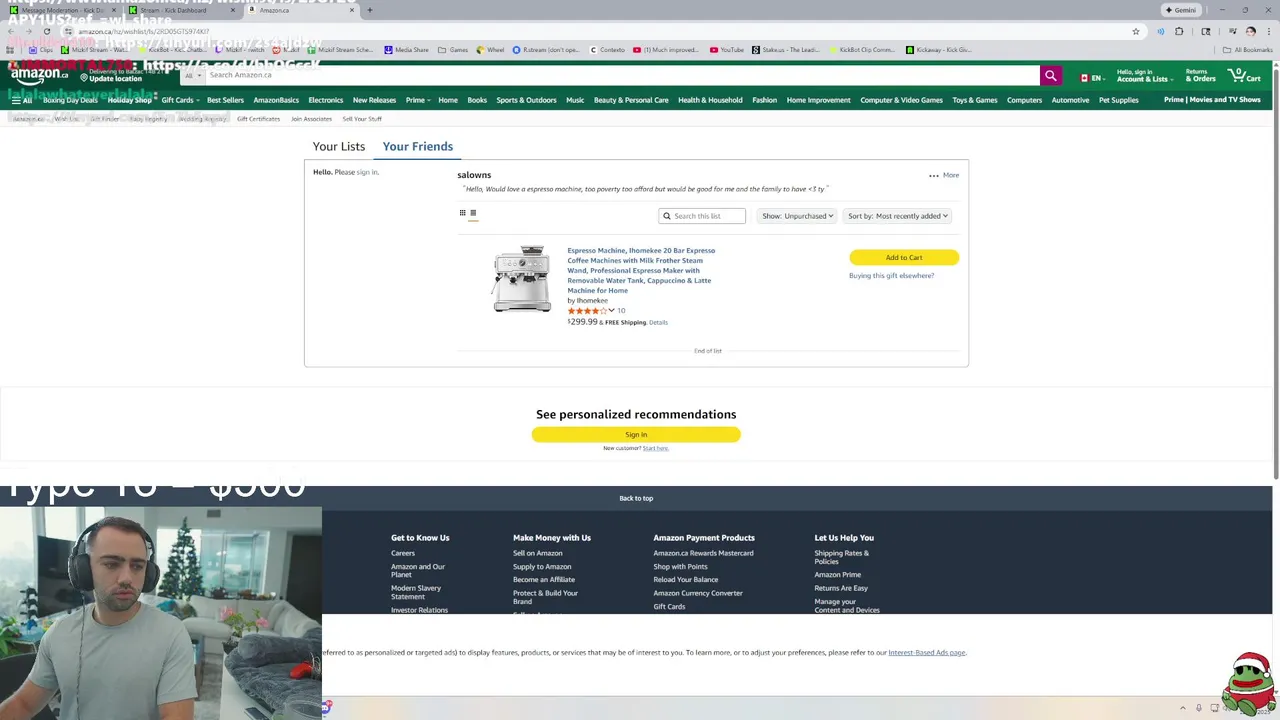Switch wishlist to grid view
The width and height of the screenshot is (1280, 720).
coord(462,213)
